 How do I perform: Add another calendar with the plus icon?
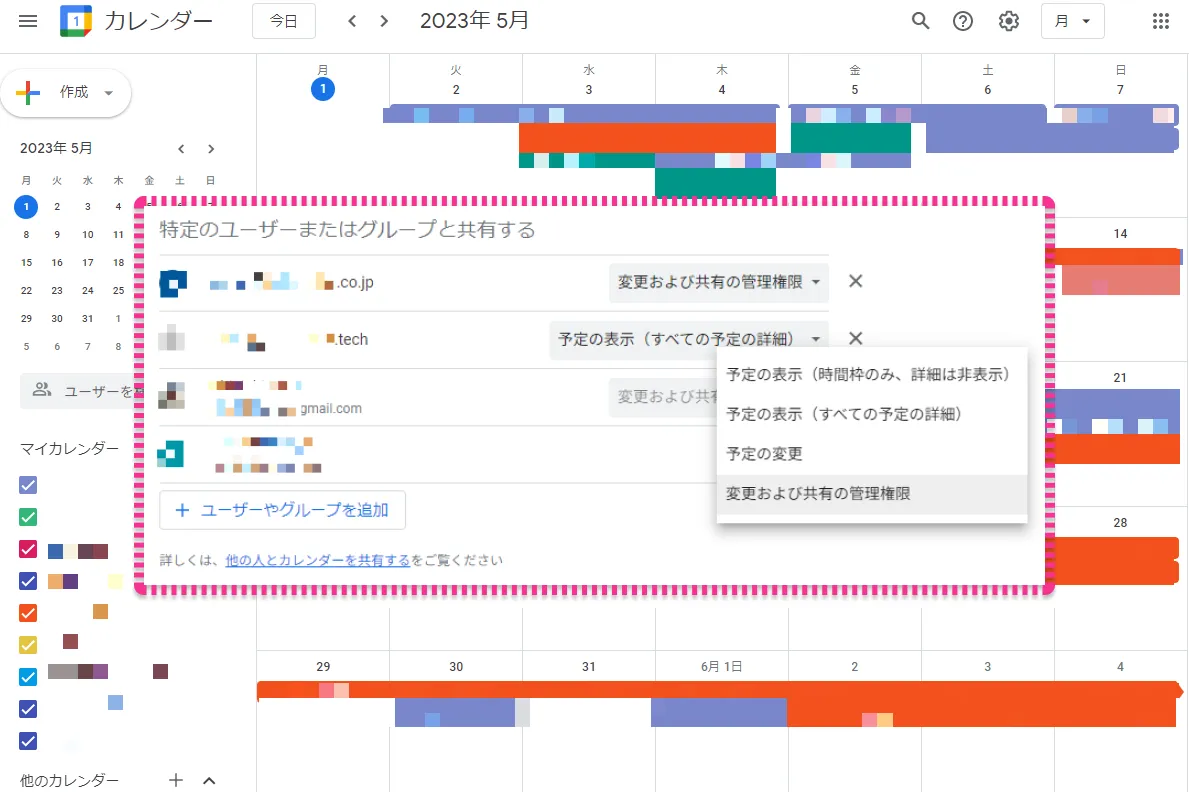tap(176, 780)
